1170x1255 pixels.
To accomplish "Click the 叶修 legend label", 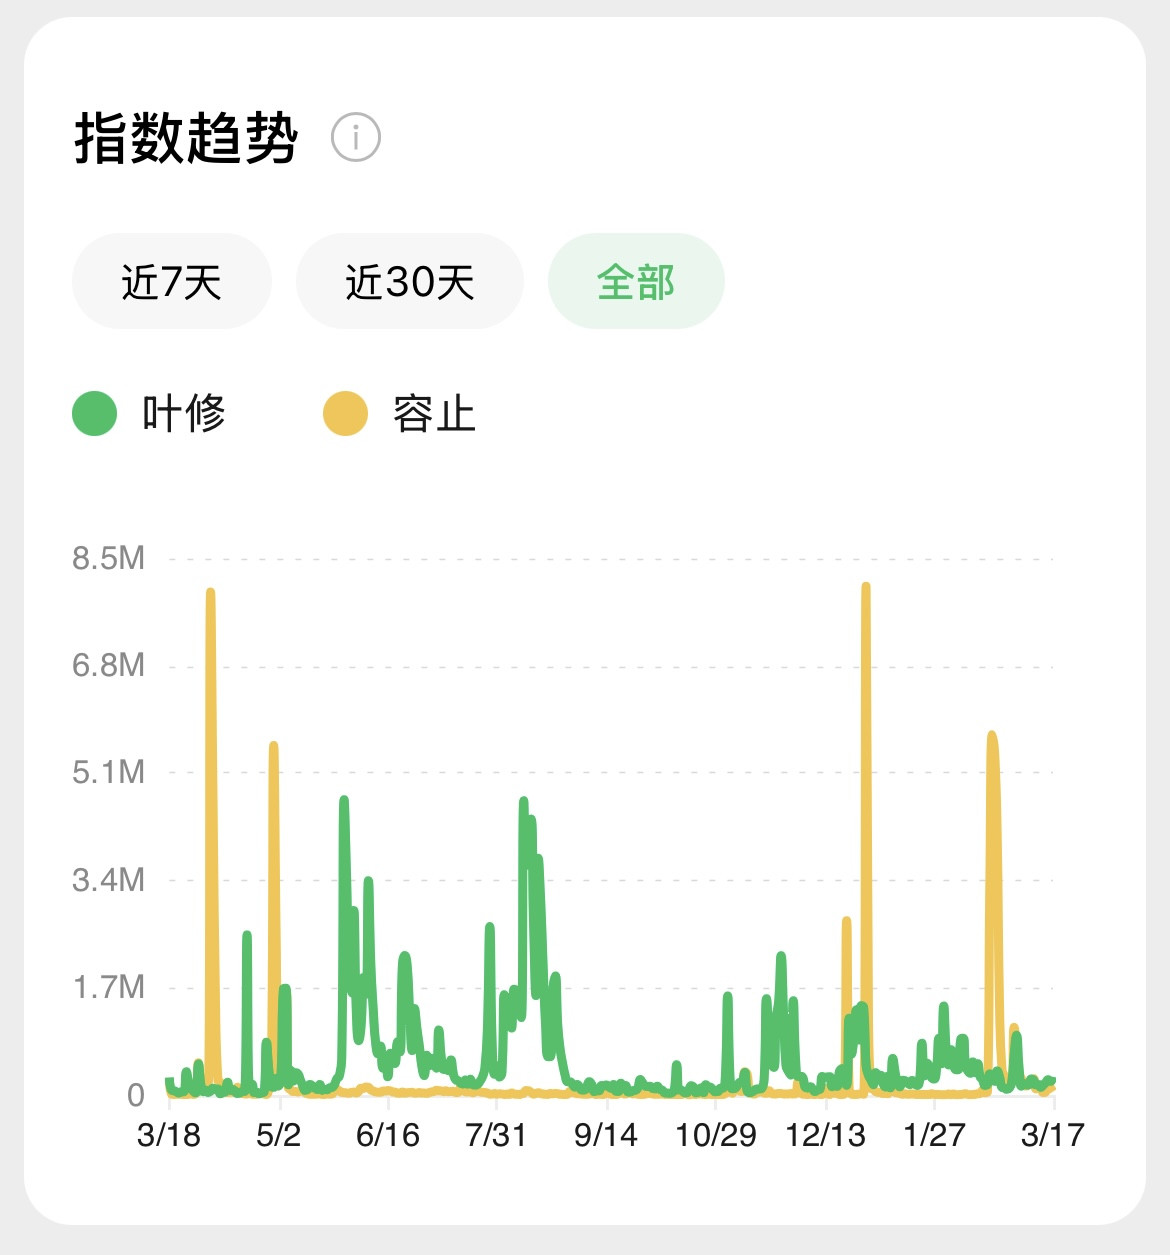I will [184, 413].
